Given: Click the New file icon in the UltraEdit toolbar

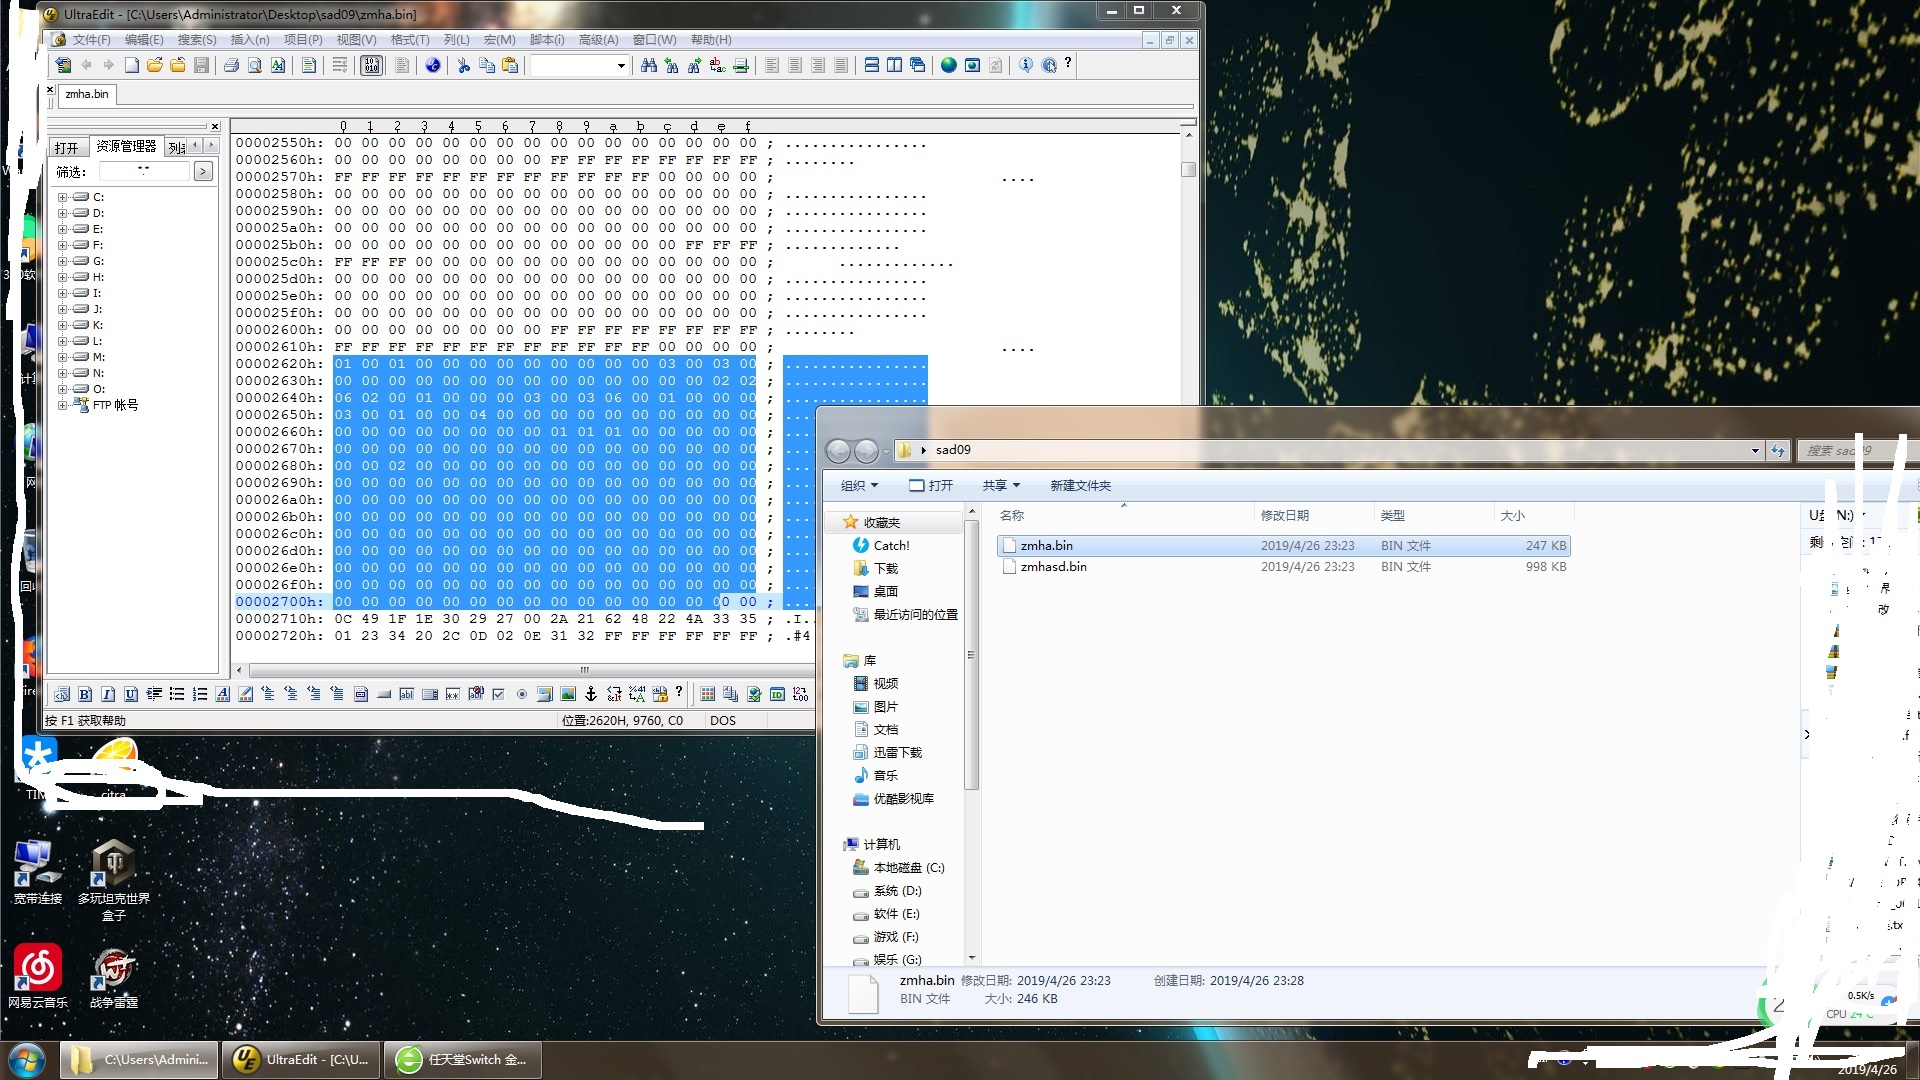Looking at the screenshot, I should (131, 65).
